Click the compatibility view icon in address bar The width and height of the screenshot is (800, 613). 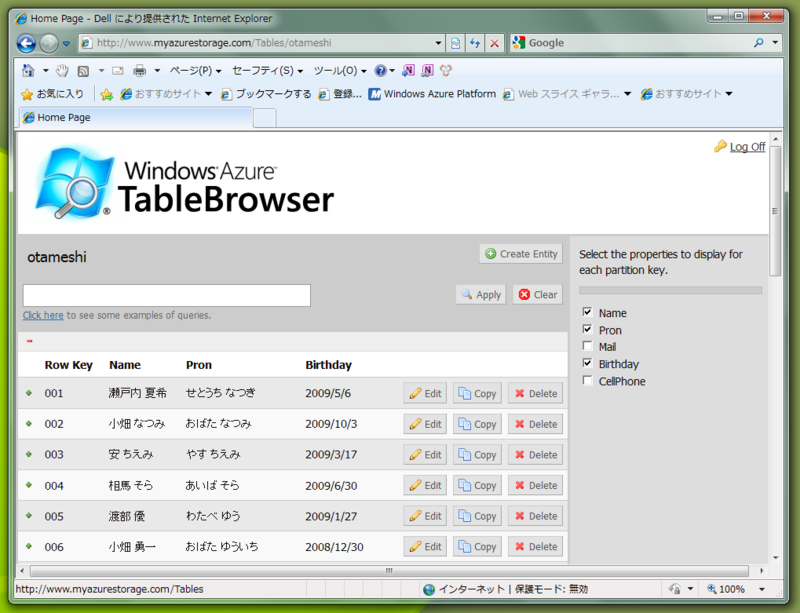[456, 43]
